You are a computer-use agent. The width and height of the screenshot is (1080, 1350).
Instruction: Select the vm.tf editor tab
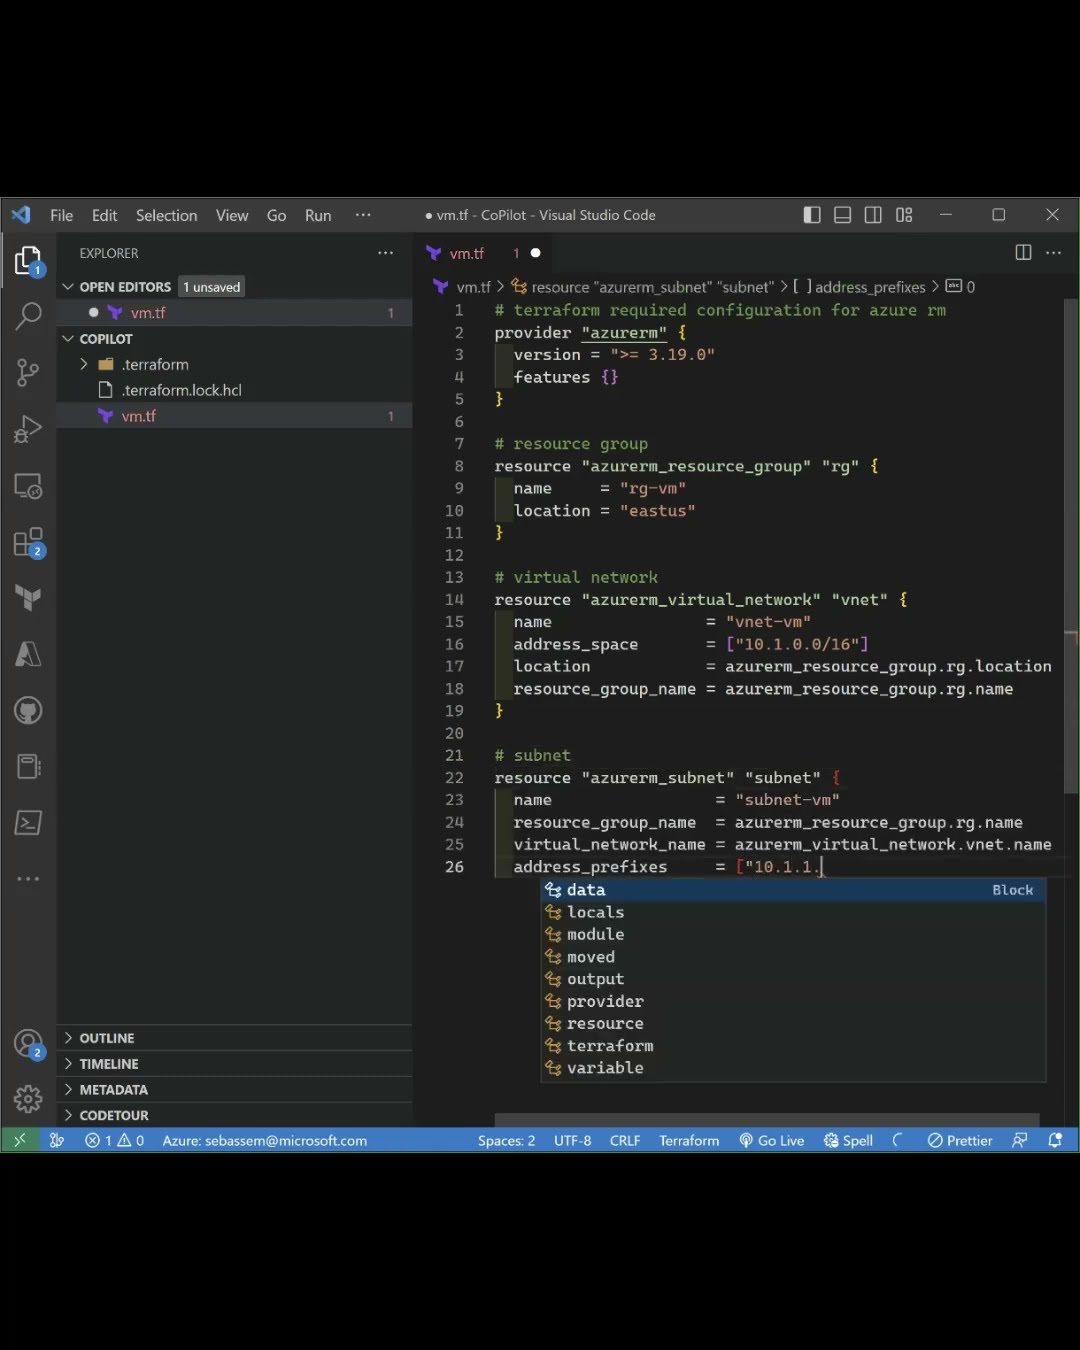point(466,253)
